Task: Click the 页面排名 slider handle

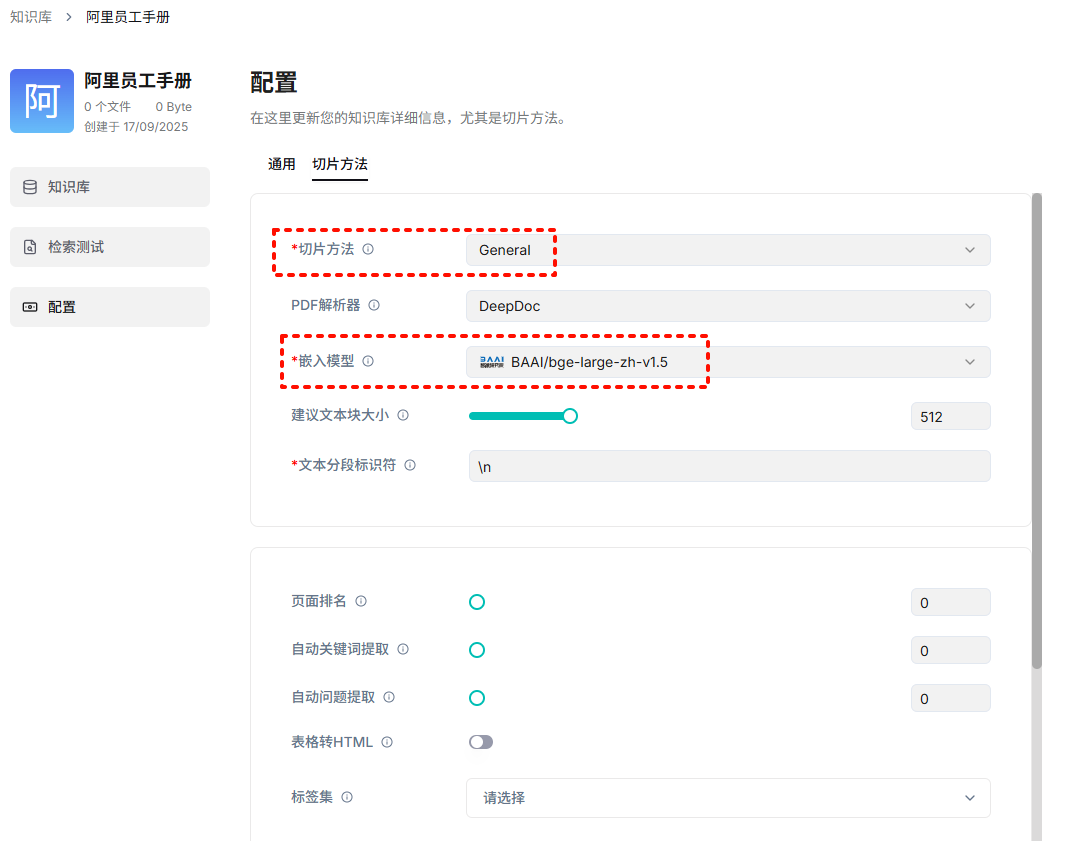Action: point(477,602)
